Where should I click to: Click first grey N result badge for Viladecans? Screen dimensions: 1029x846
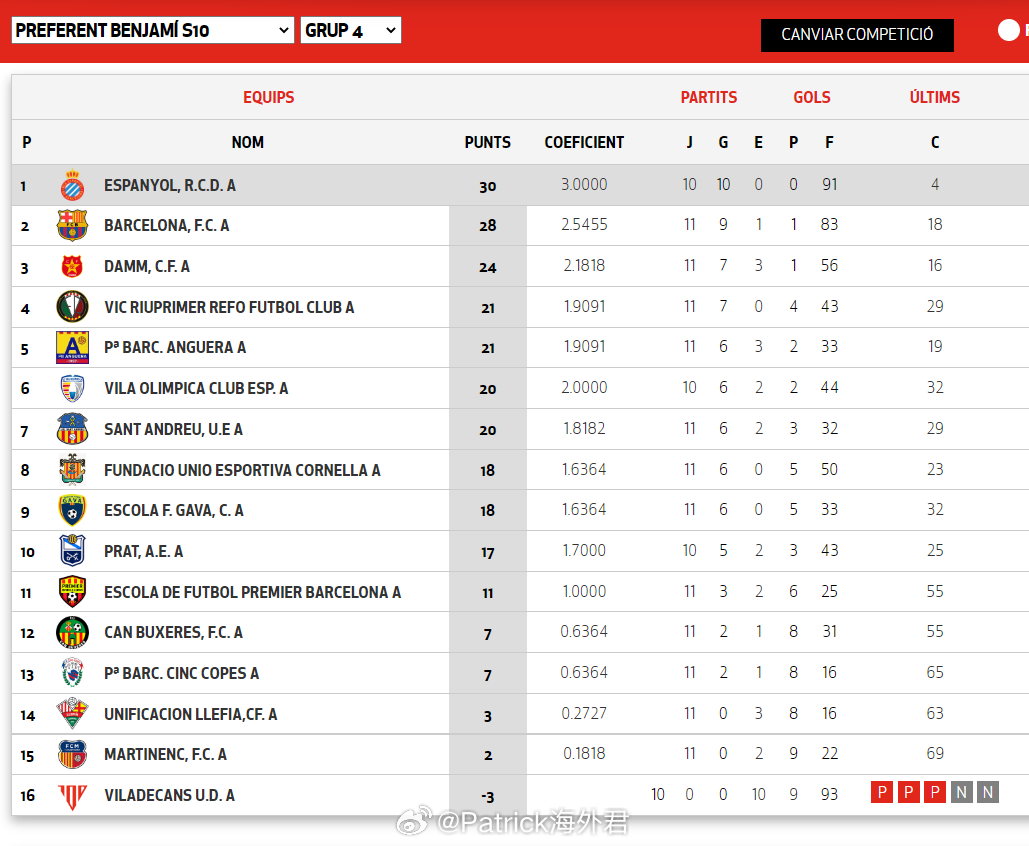point(961,792)
